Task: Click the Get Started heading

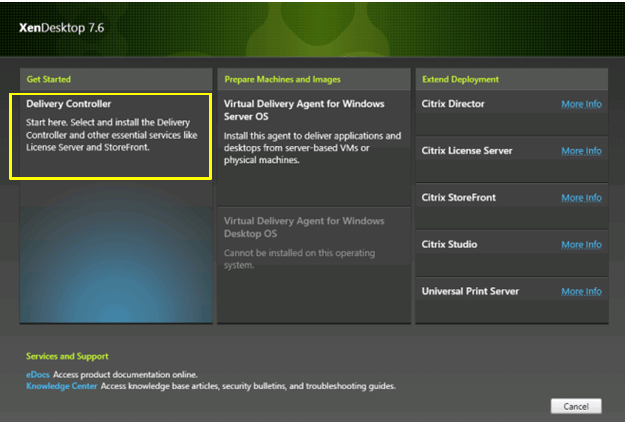Action: click(x=49, y=79)
